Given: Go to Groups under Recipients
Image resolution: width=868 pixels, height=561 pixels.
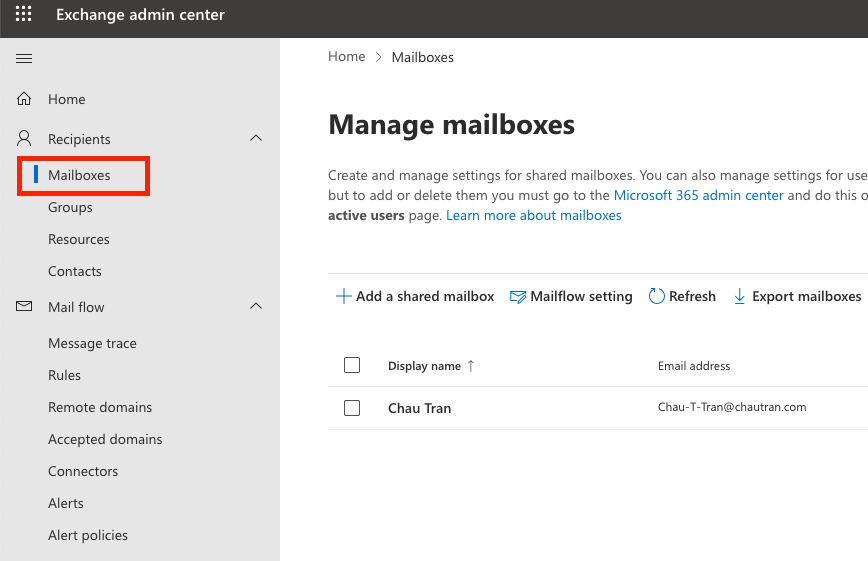Looking at the screenshot, I should (x=70, y=207).
